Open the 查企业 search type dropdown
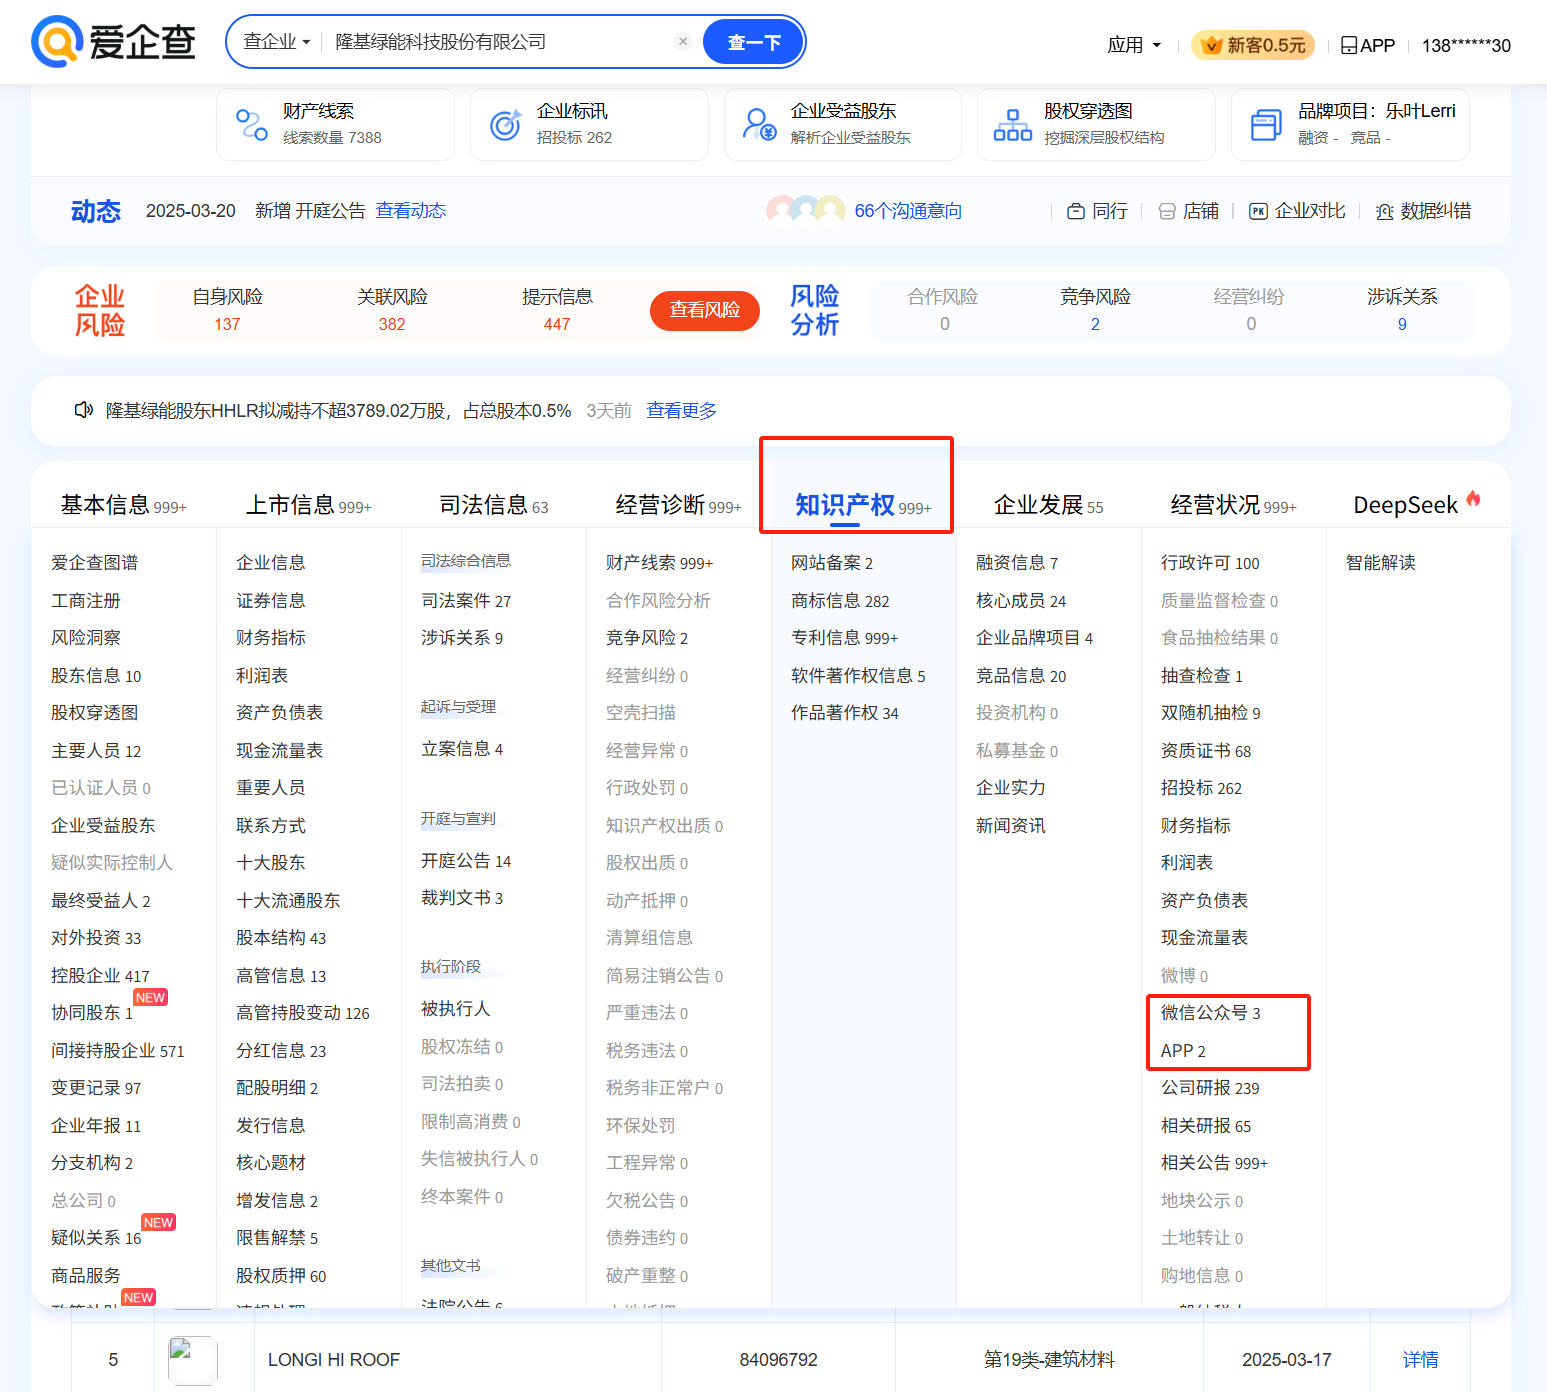 click(x=277, y=42)
